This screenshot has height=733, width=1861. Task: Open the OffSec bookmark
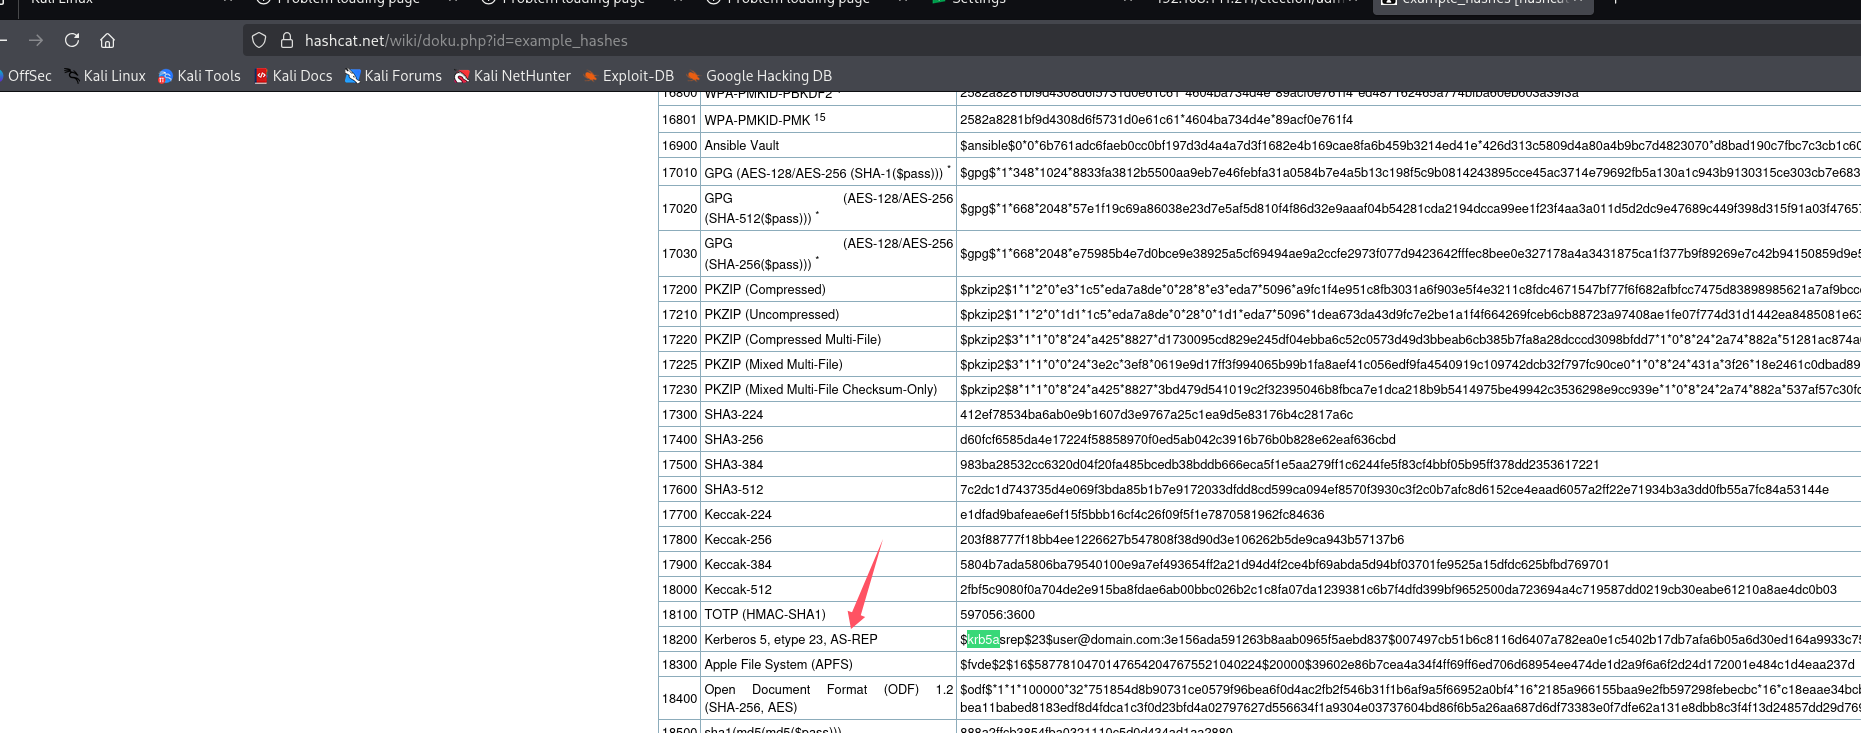(28, 76)
